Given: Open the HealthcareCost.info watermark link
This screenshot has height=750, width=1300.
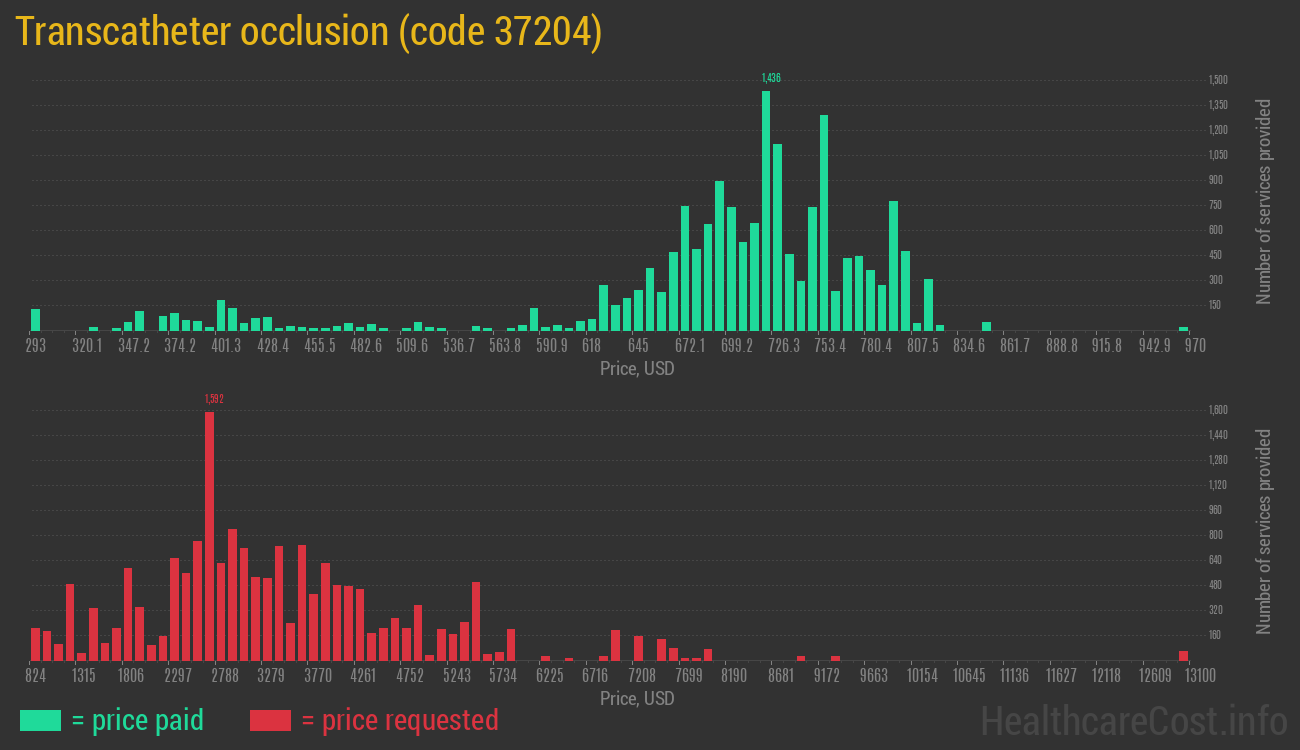Looking at the screenshot, I should [1133, 720].
